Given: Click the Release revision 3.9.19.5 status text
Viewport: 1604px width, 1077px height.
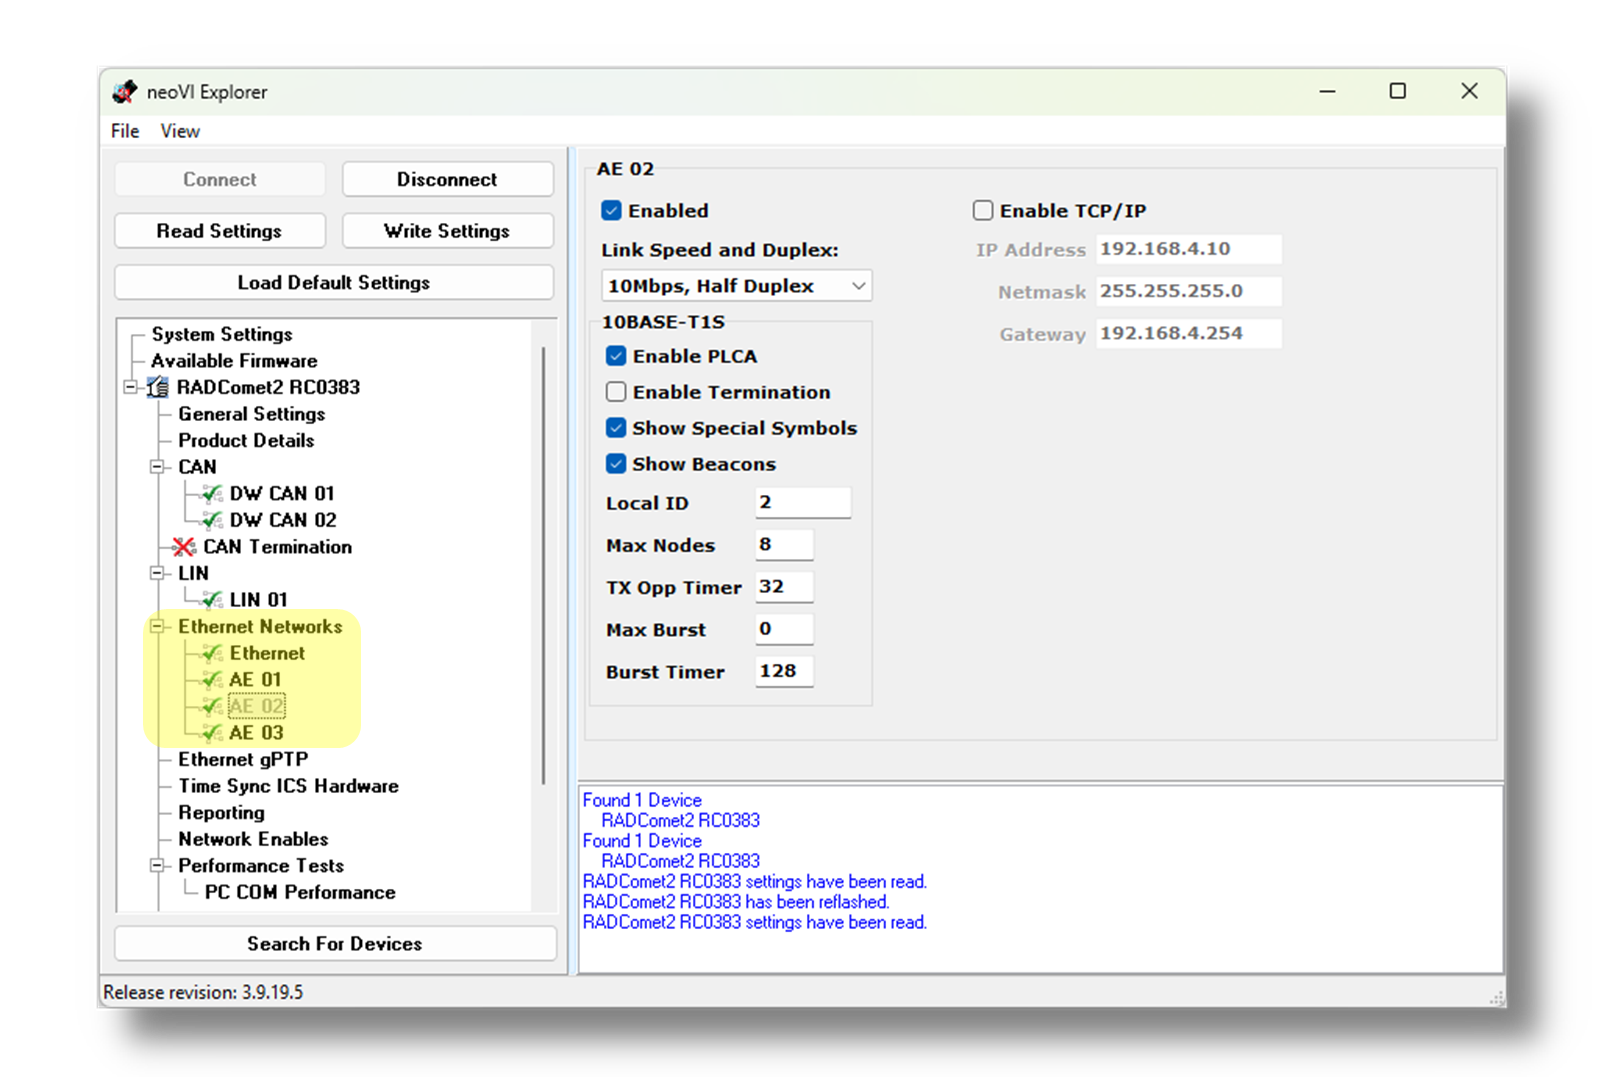Looking at the screenshot, I should (203, 993).
